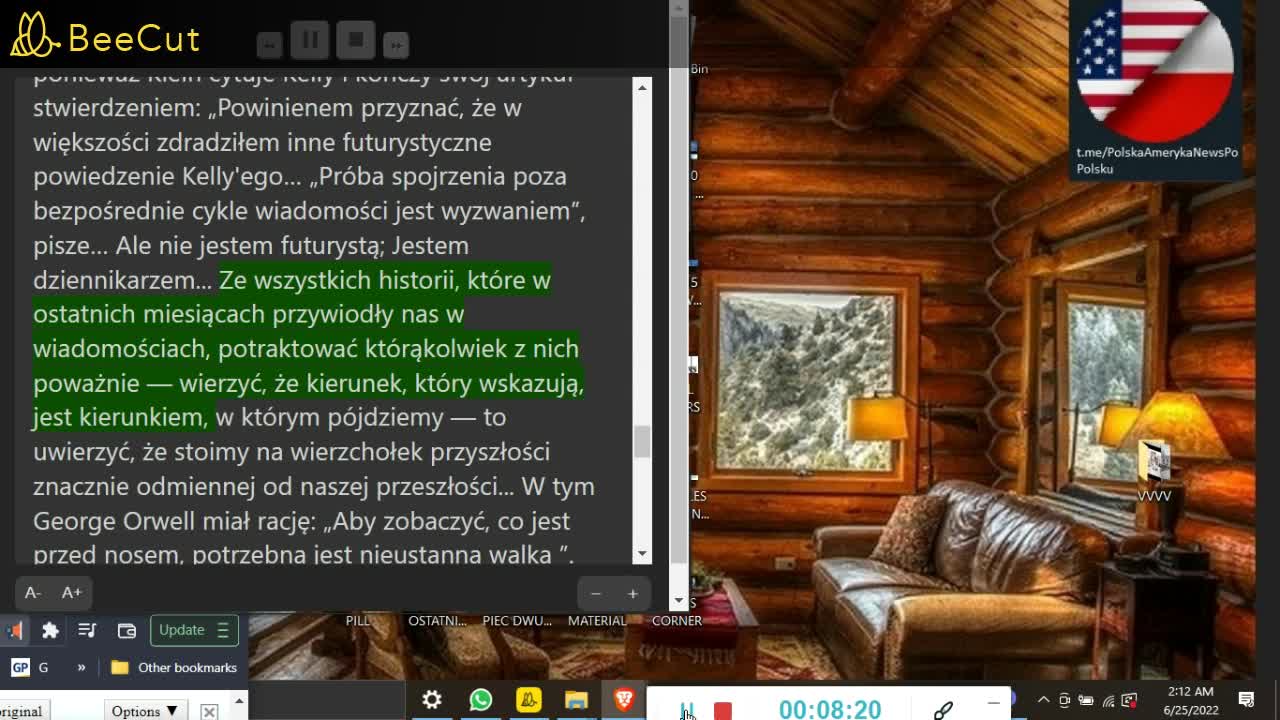
Task: Open the Options dropdown
Action: coord(146,711)
